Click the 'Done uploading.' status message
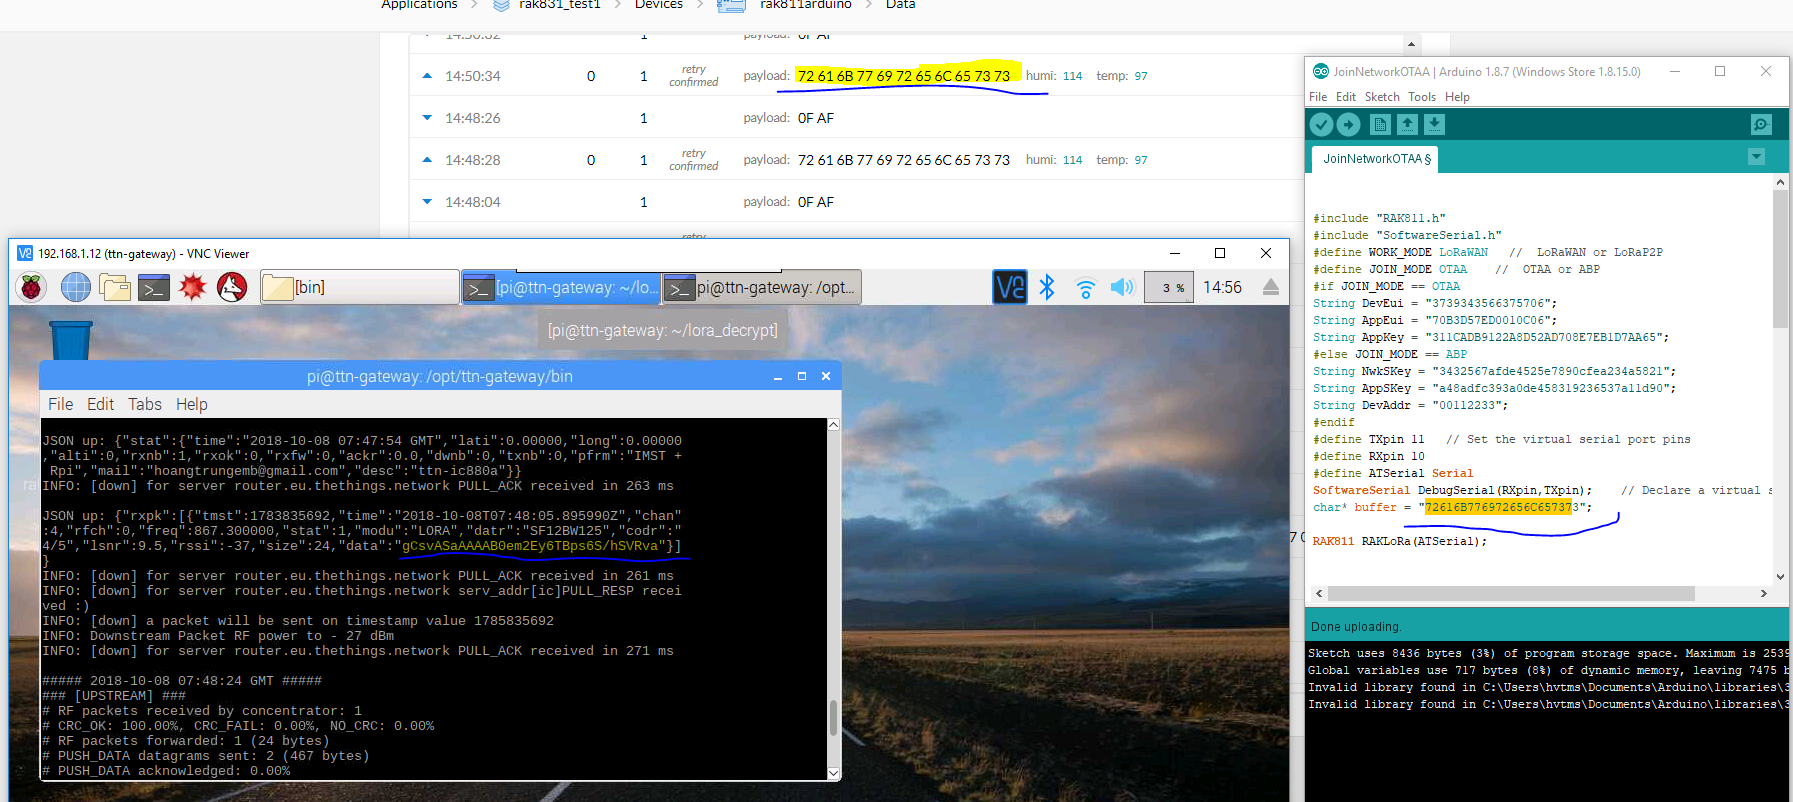 tap(1356, 627)
